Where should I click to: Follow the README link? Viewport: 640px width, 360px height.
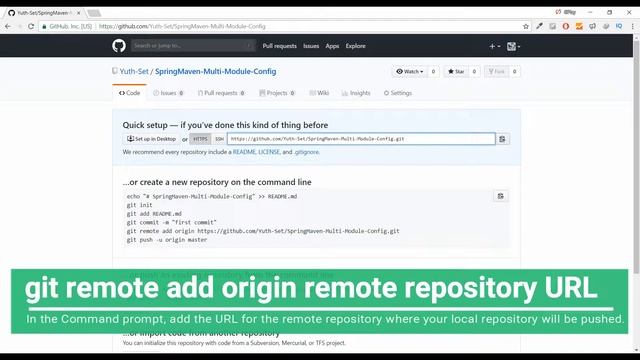pos(244,152)
